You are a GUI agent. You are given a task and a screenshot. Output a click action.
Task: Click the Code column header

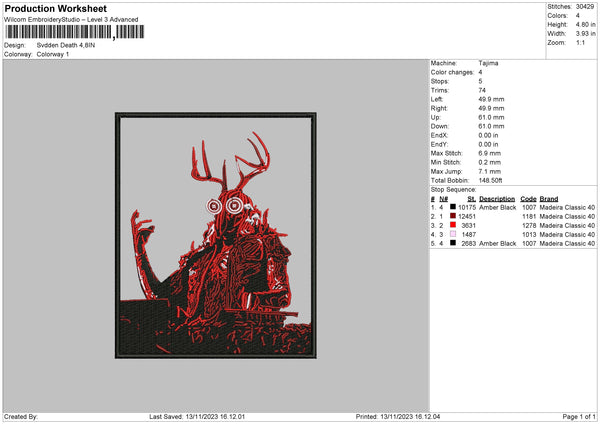tap(528, 198)
